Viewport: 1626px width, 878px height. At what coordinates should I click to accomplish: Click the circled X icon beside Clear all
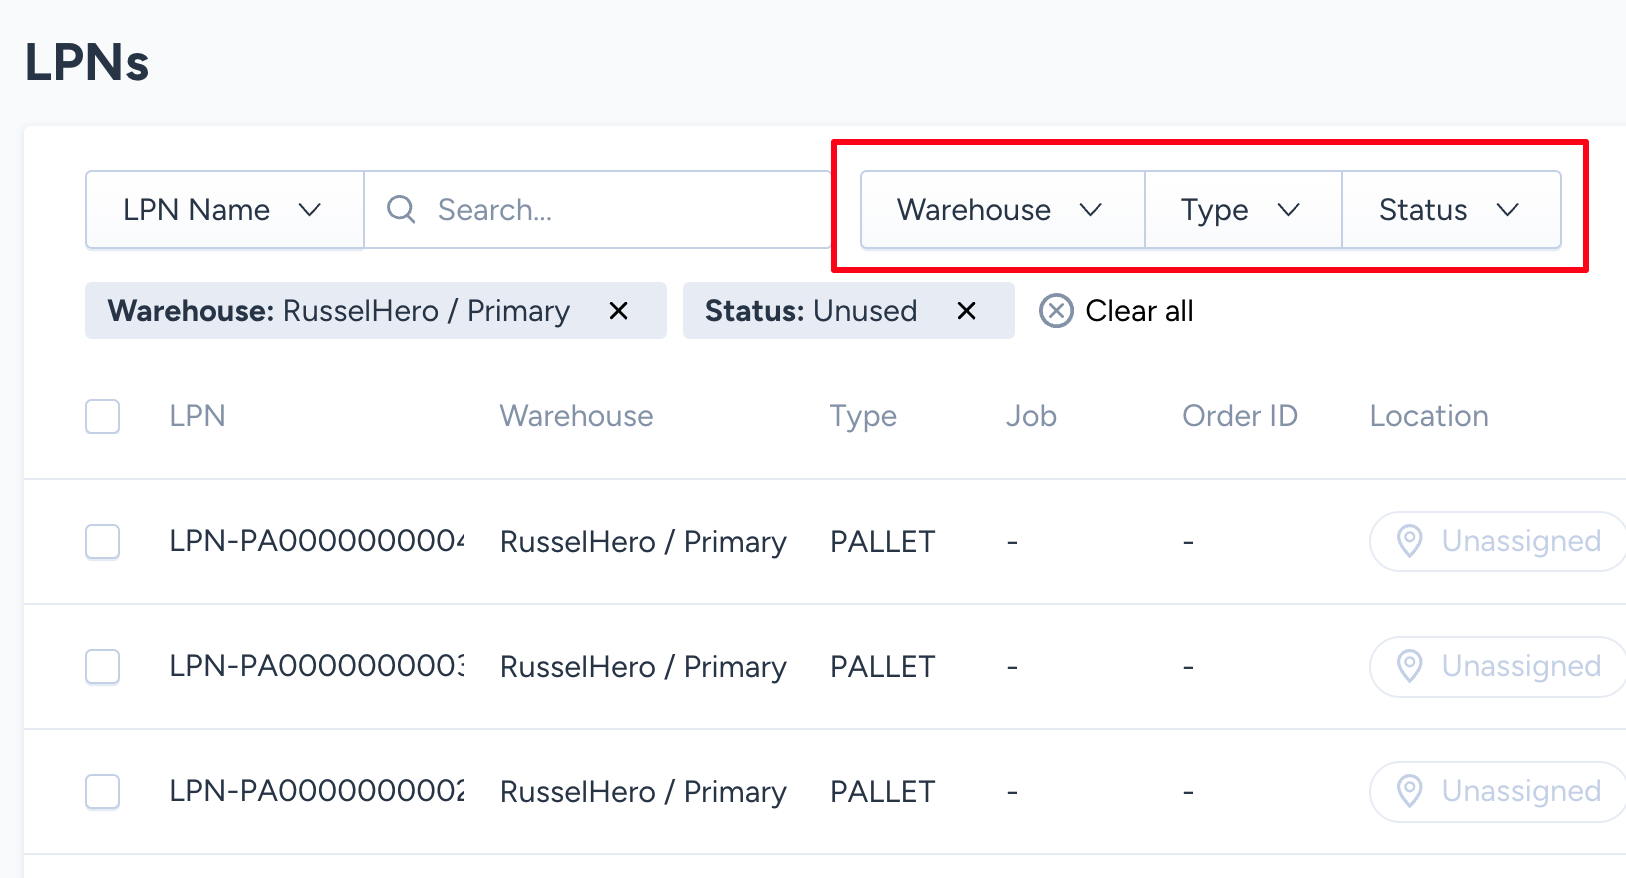[x=1056, y=311]
